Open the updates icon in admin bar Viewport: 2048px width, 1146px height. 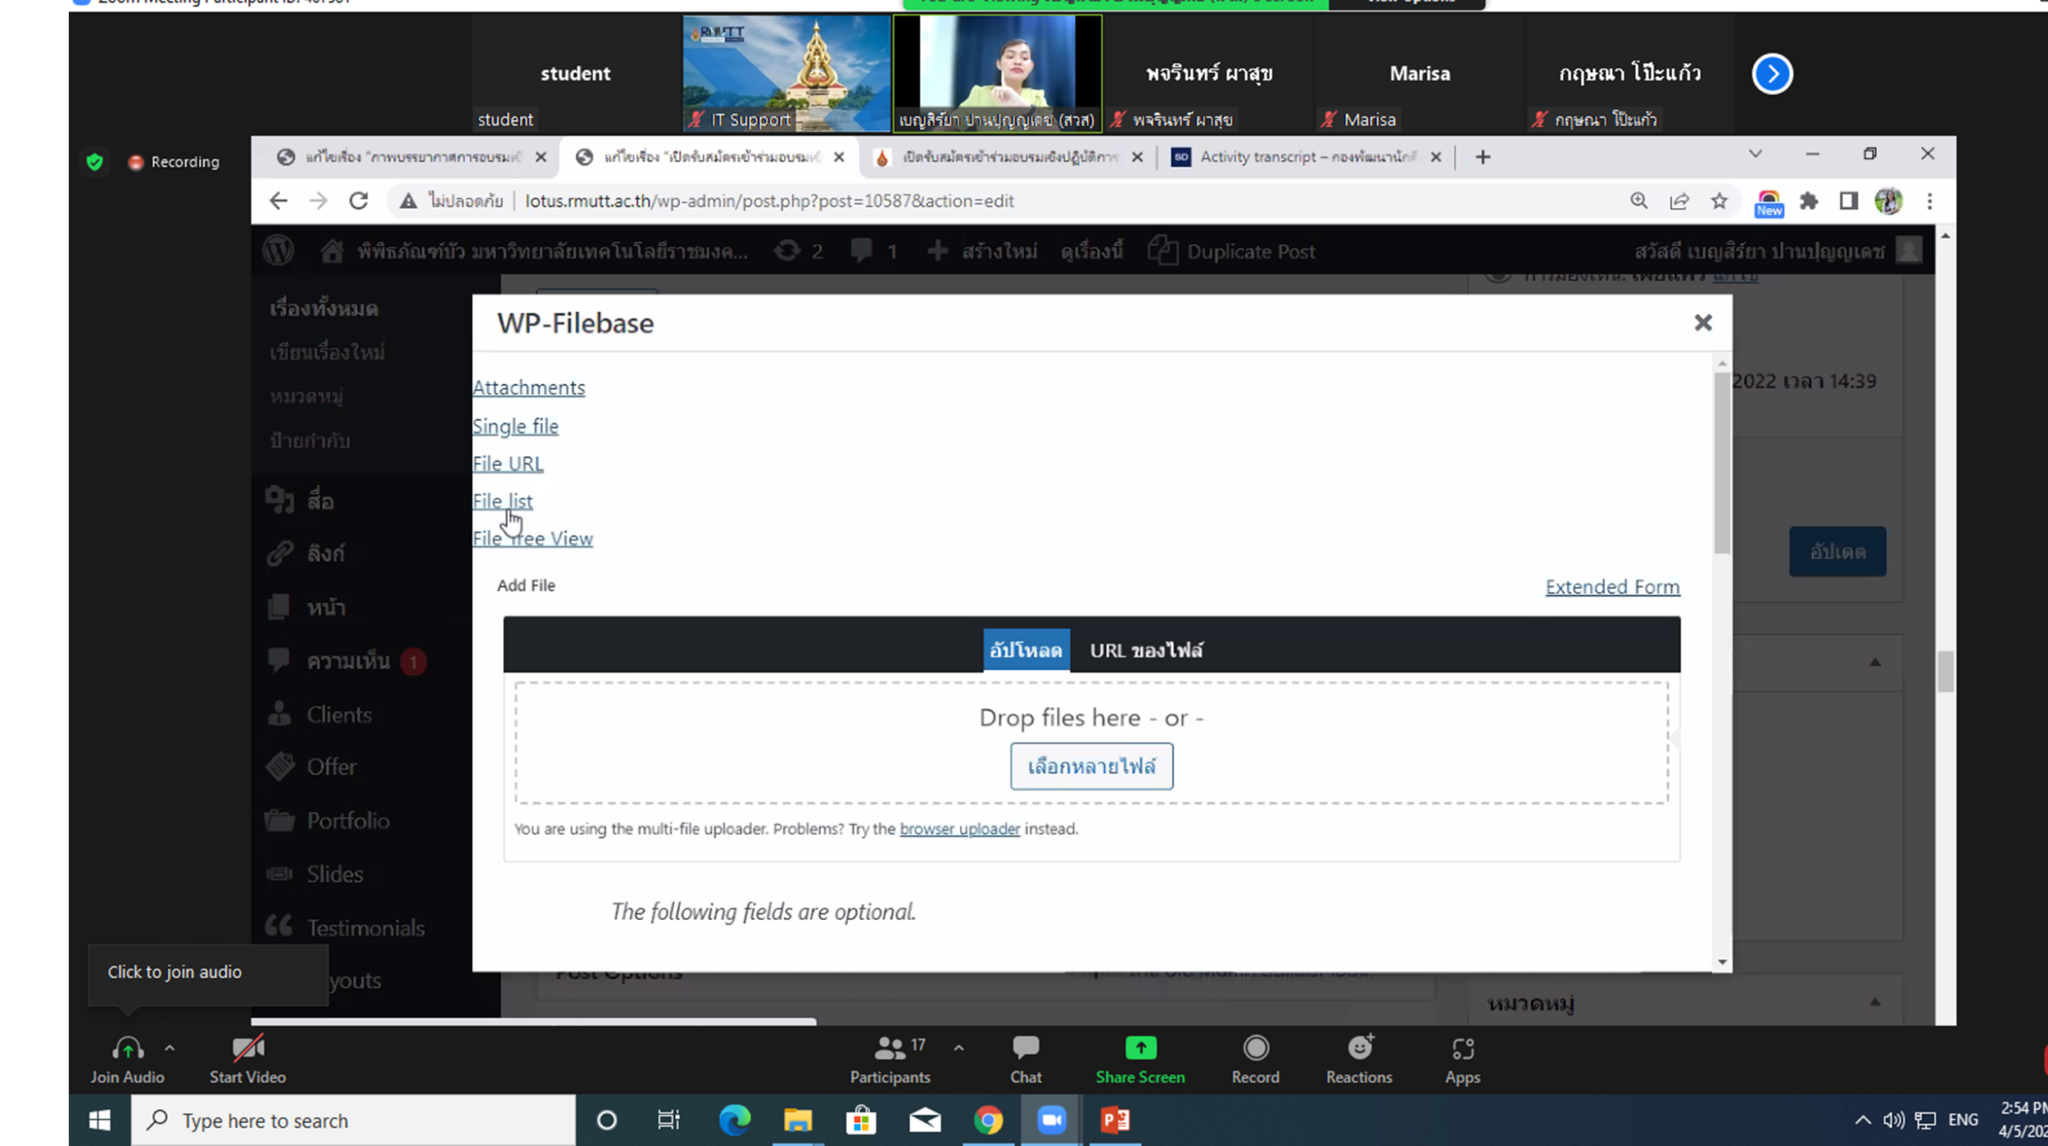tap(799, 251)
